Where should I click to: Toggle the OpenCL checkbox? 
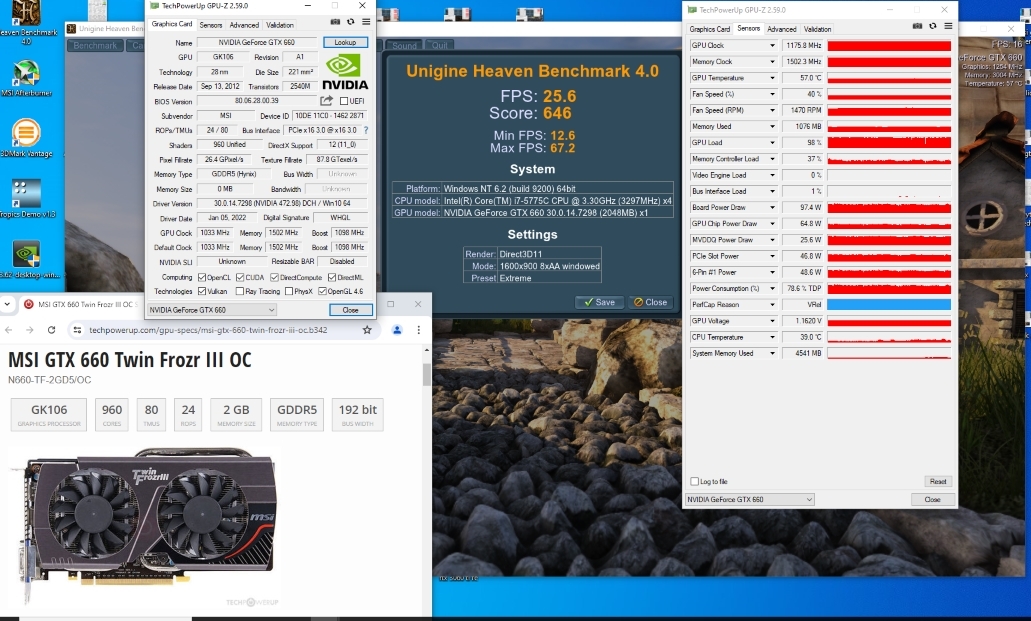[202, 278]
